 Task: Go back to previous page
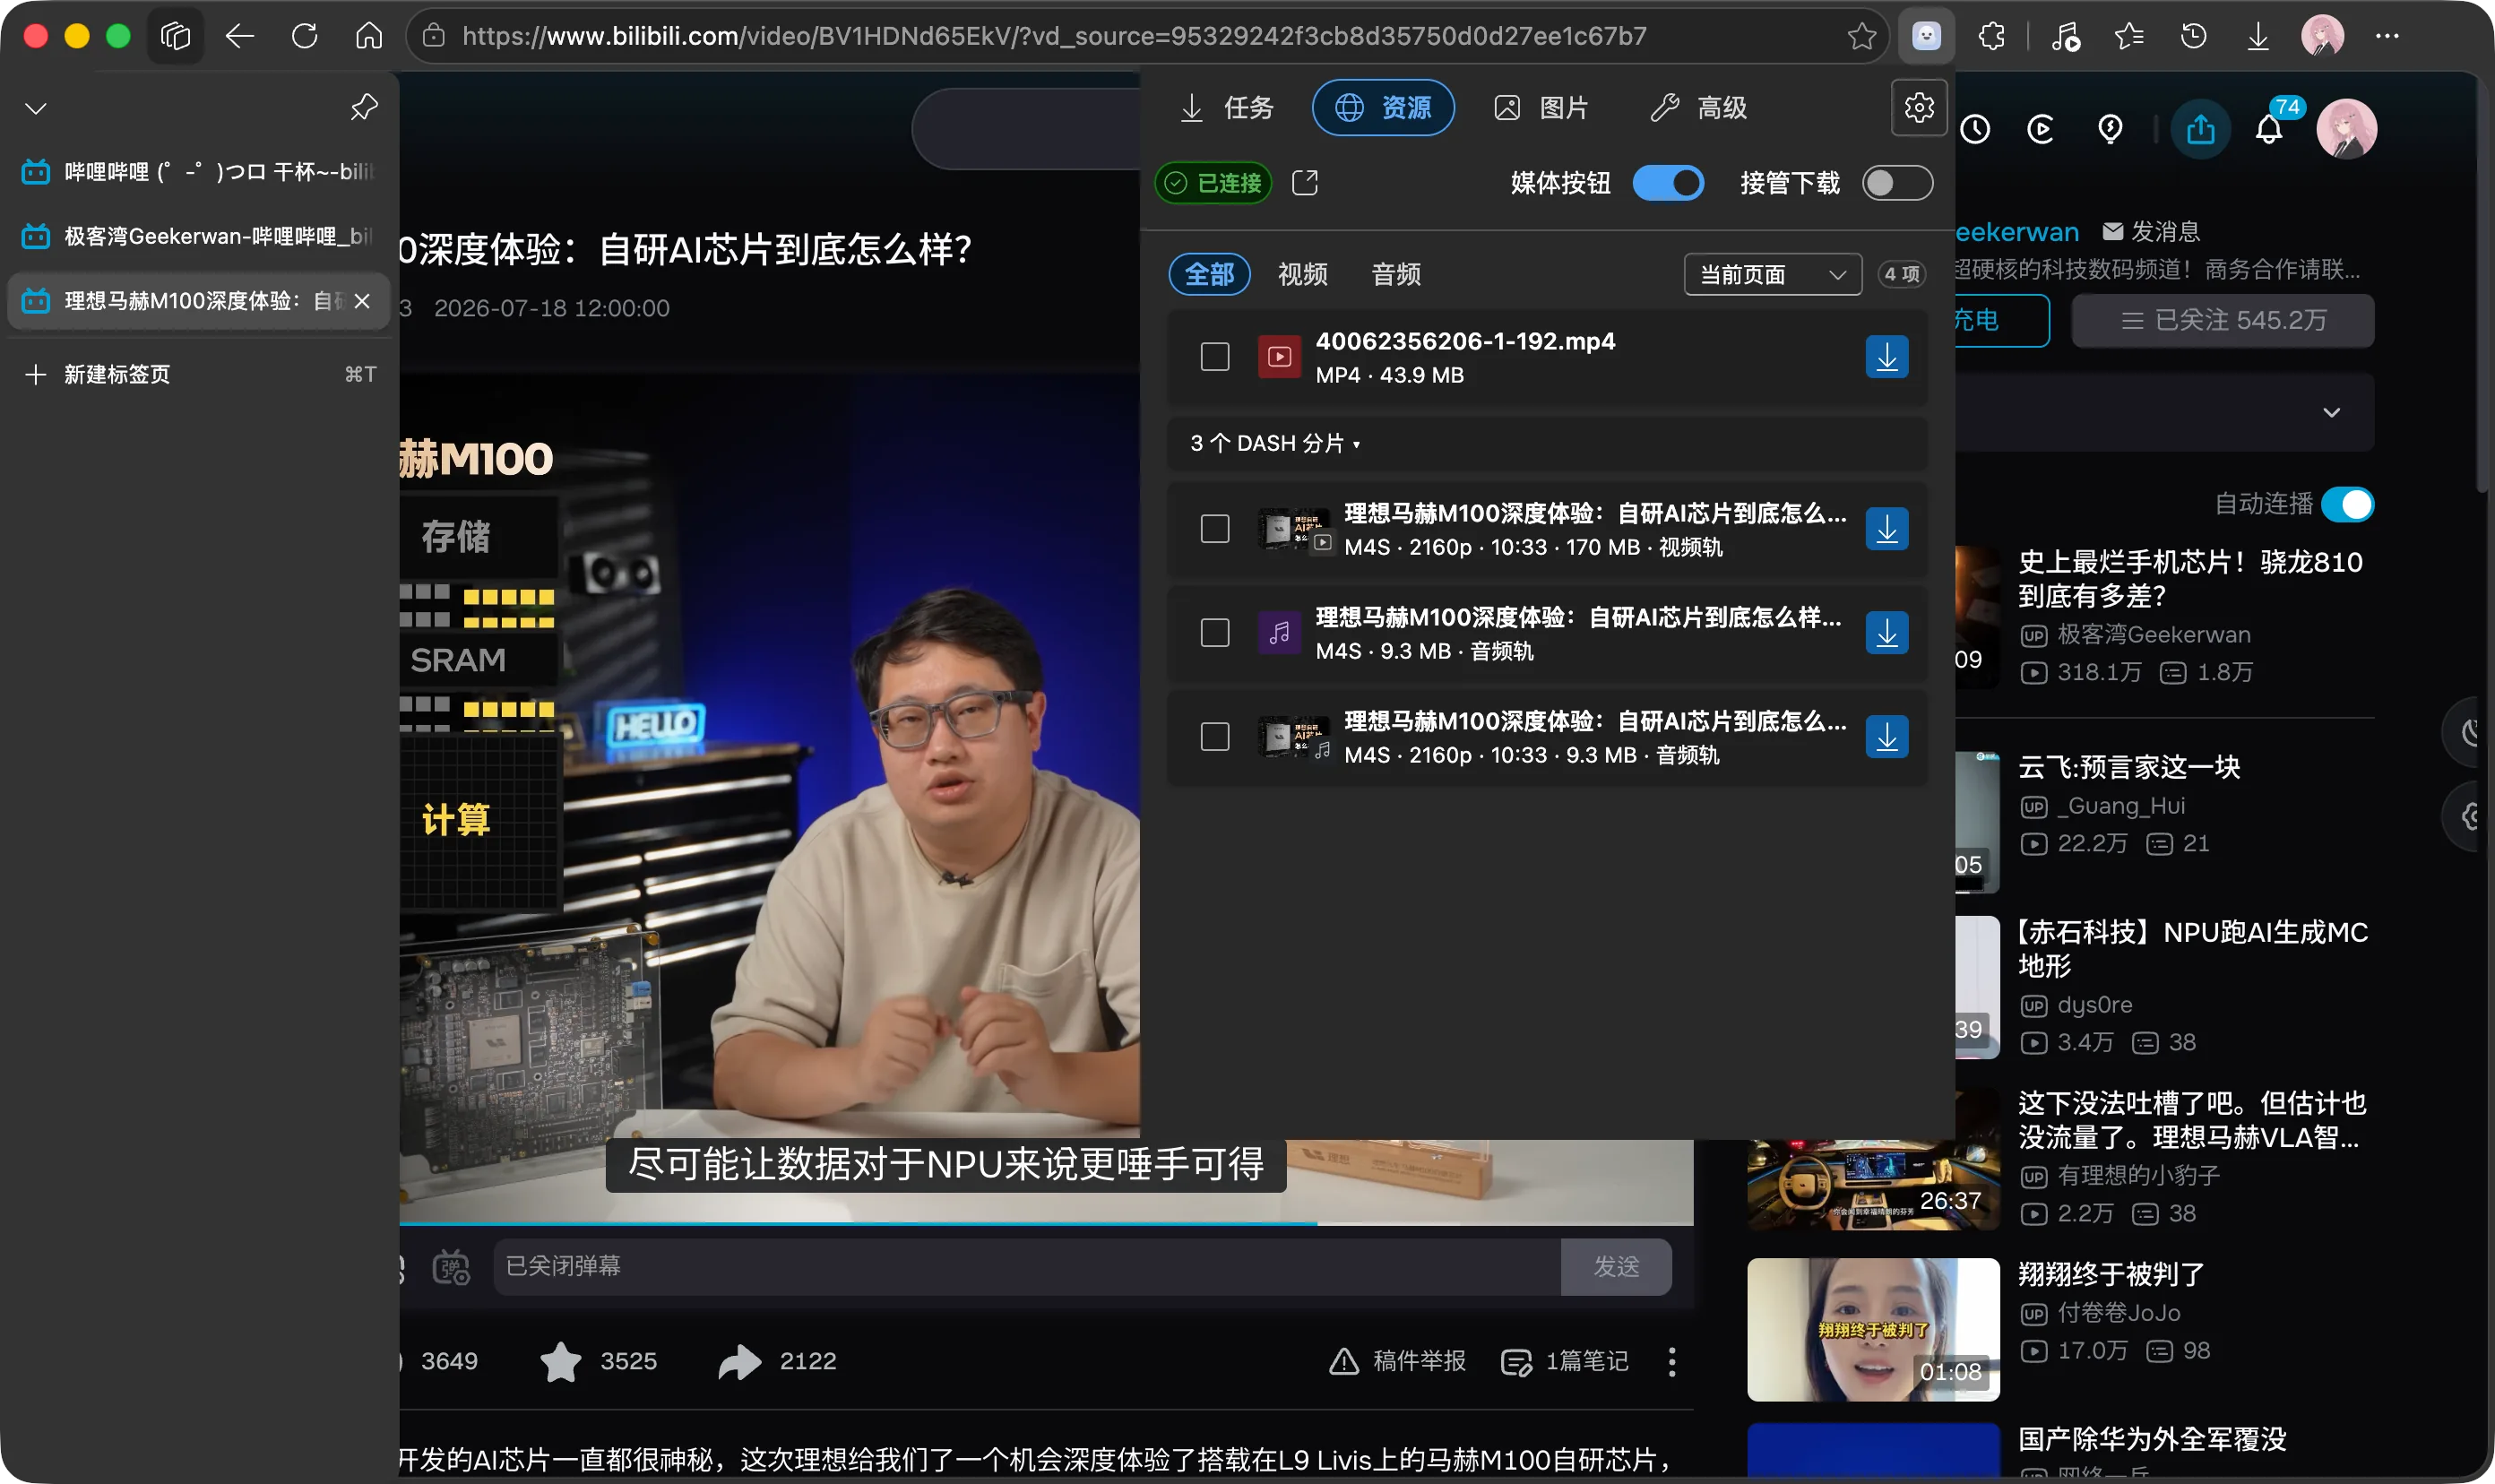pos(239,37)
